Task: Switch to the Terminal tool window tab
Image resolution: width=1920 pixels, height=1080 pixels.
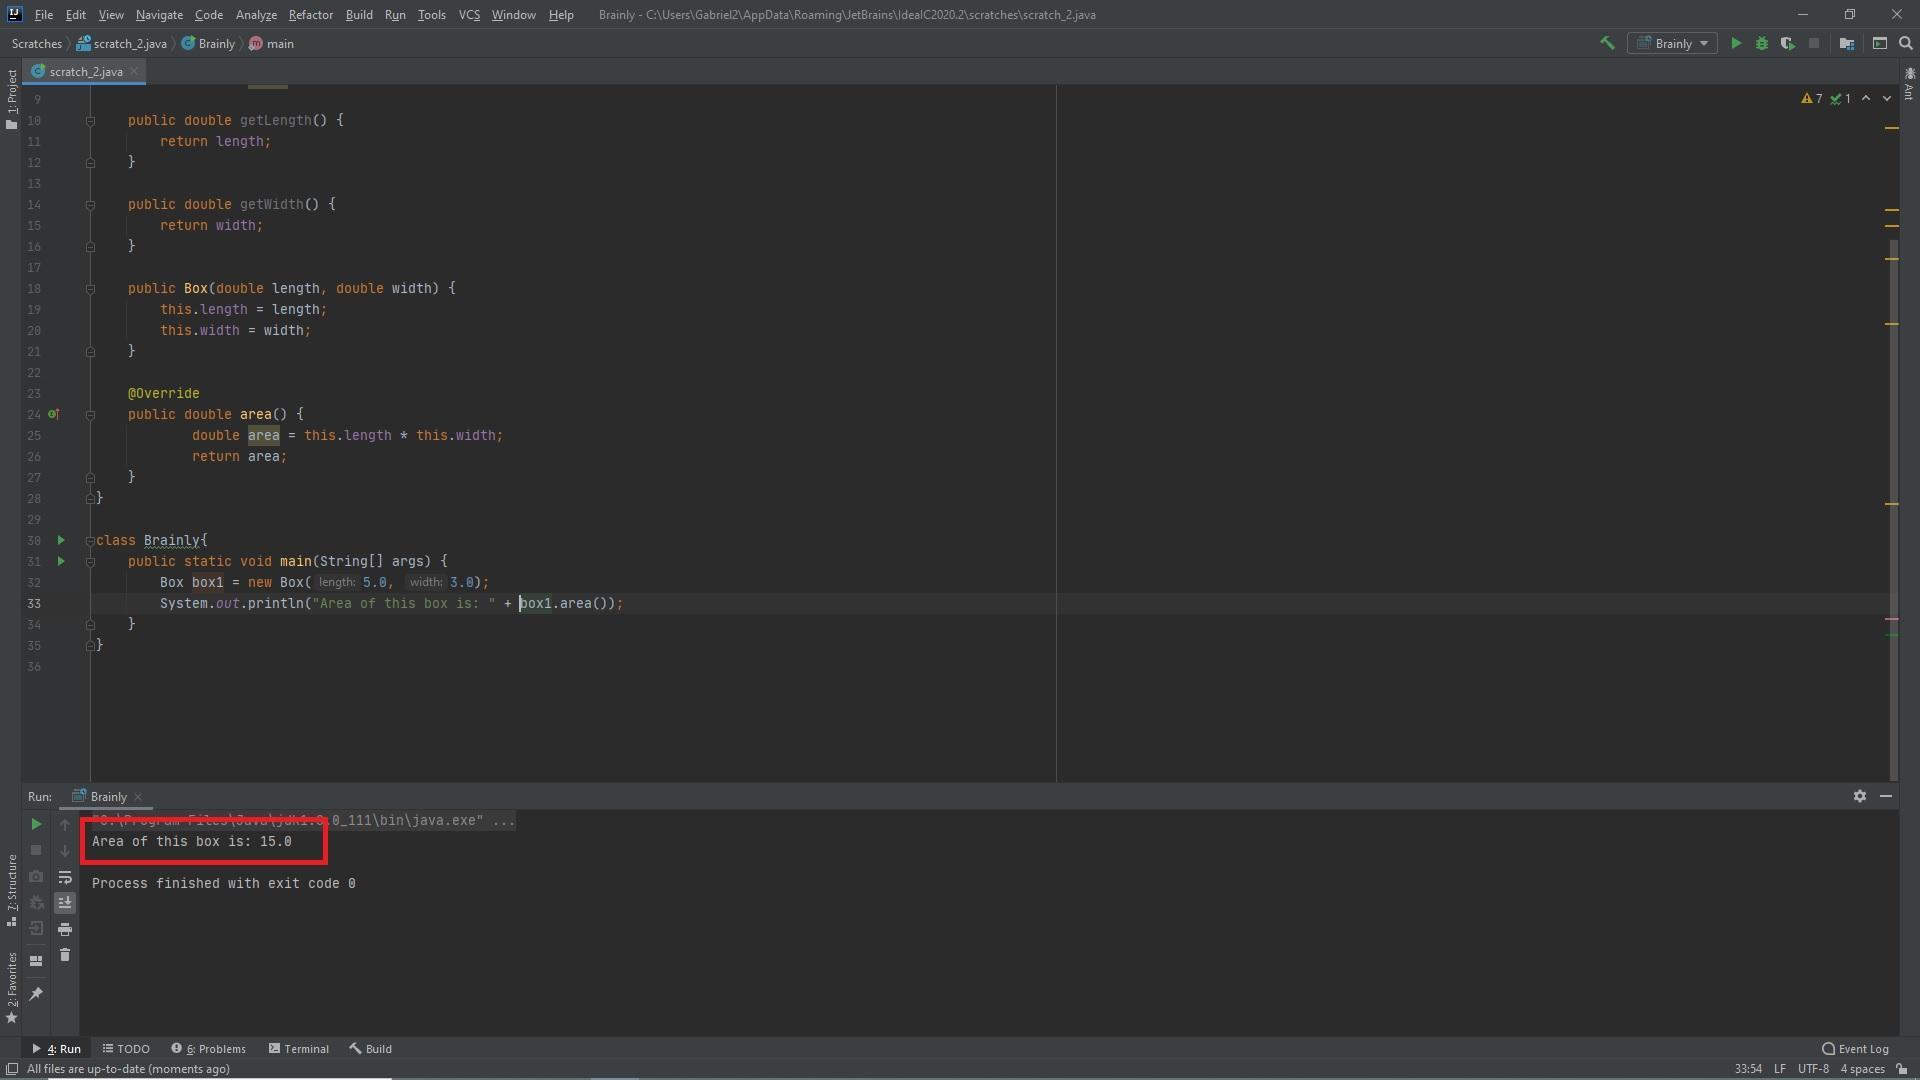Action: (x=298, y=1049)
